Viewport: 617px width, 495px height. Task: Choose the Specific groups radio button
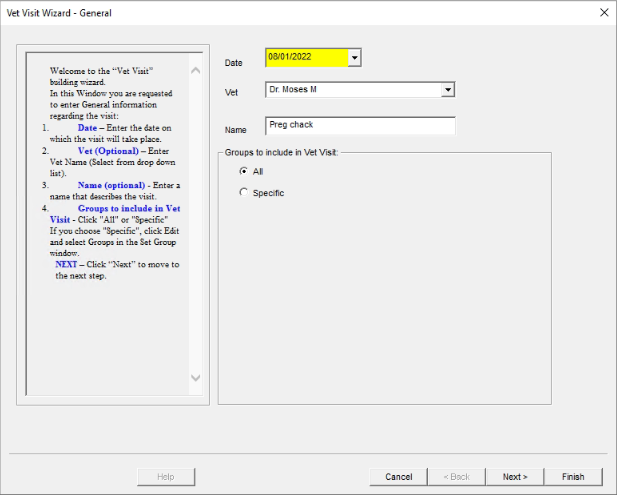pos(243,192)
